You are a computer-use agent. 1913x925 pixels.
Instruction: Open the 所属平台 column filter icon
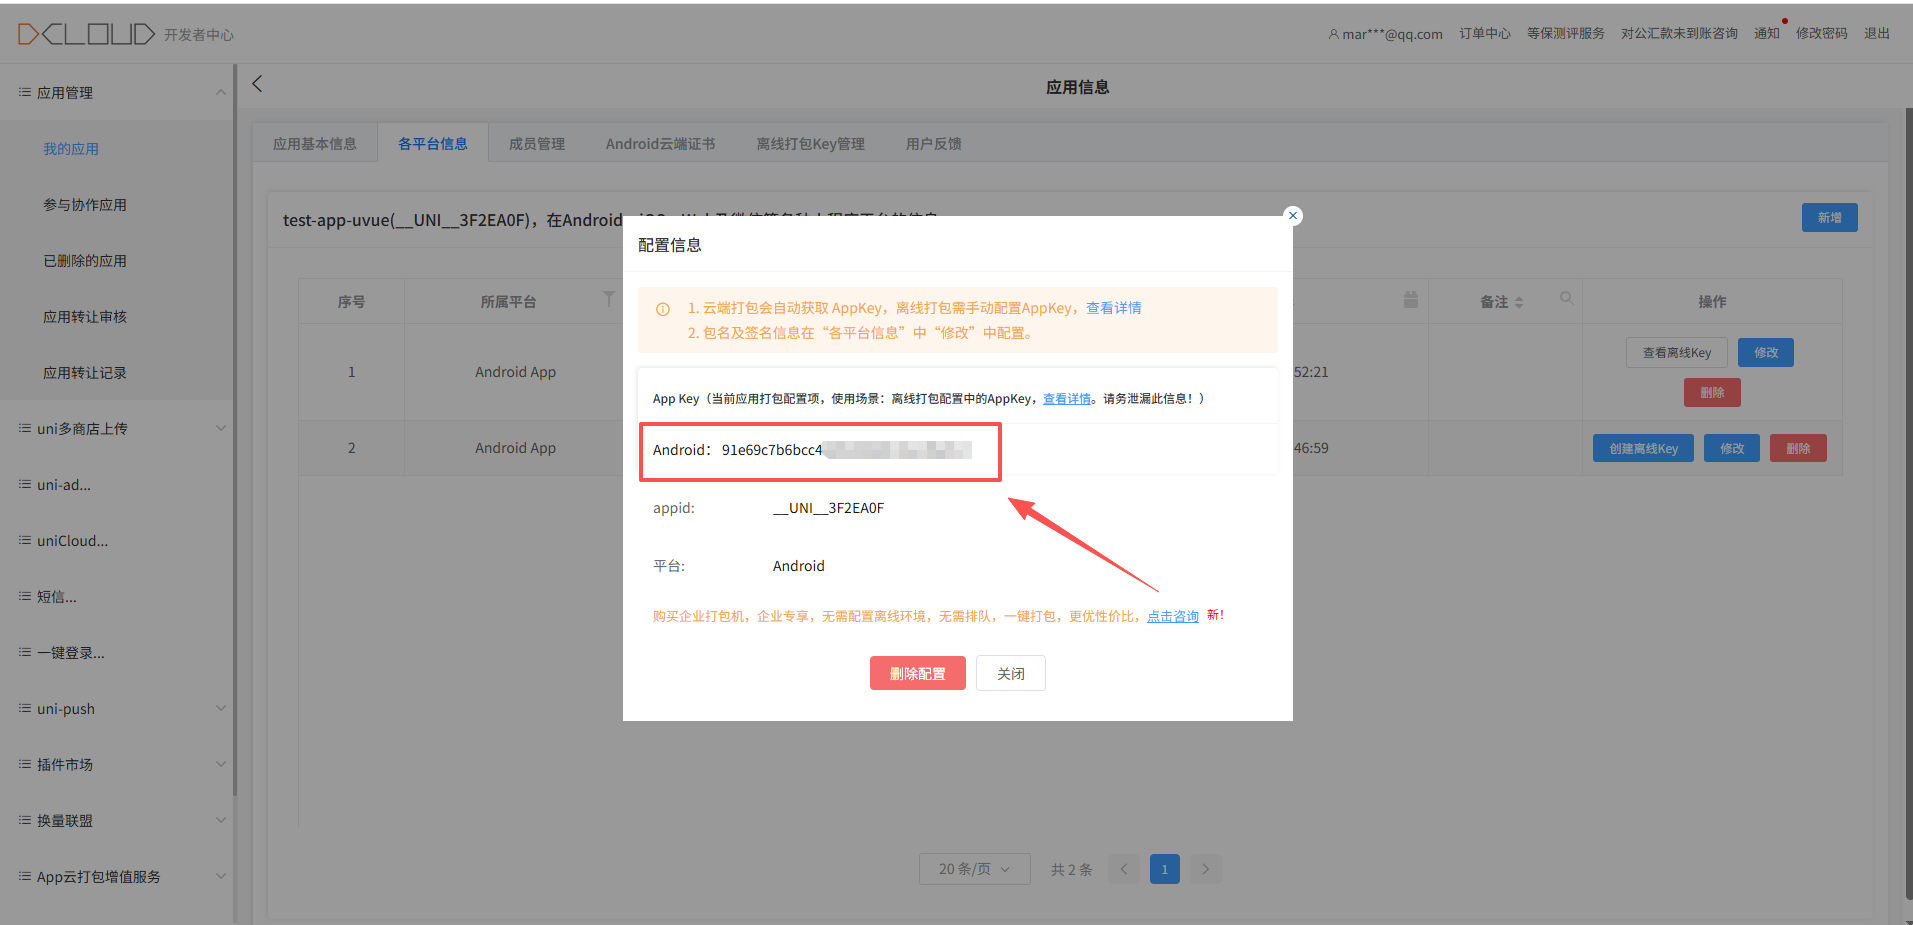[x=608, y=299]
